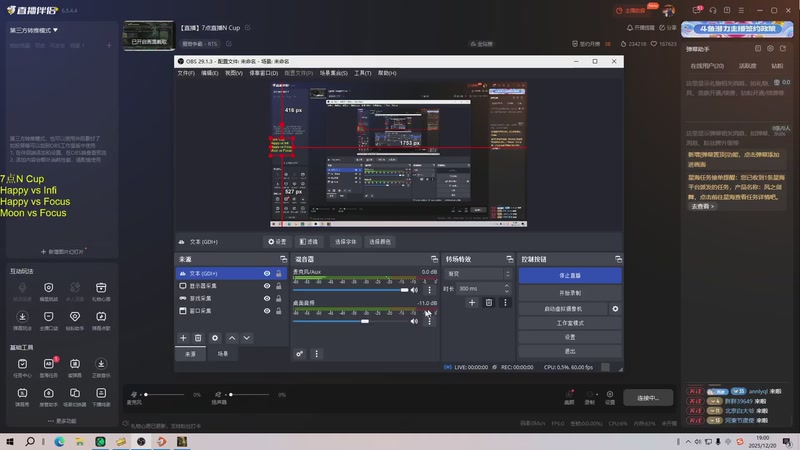800x450 pixels.
Task: Open the 文件(F) menu in OBS
Action: [x=186, y=73]
